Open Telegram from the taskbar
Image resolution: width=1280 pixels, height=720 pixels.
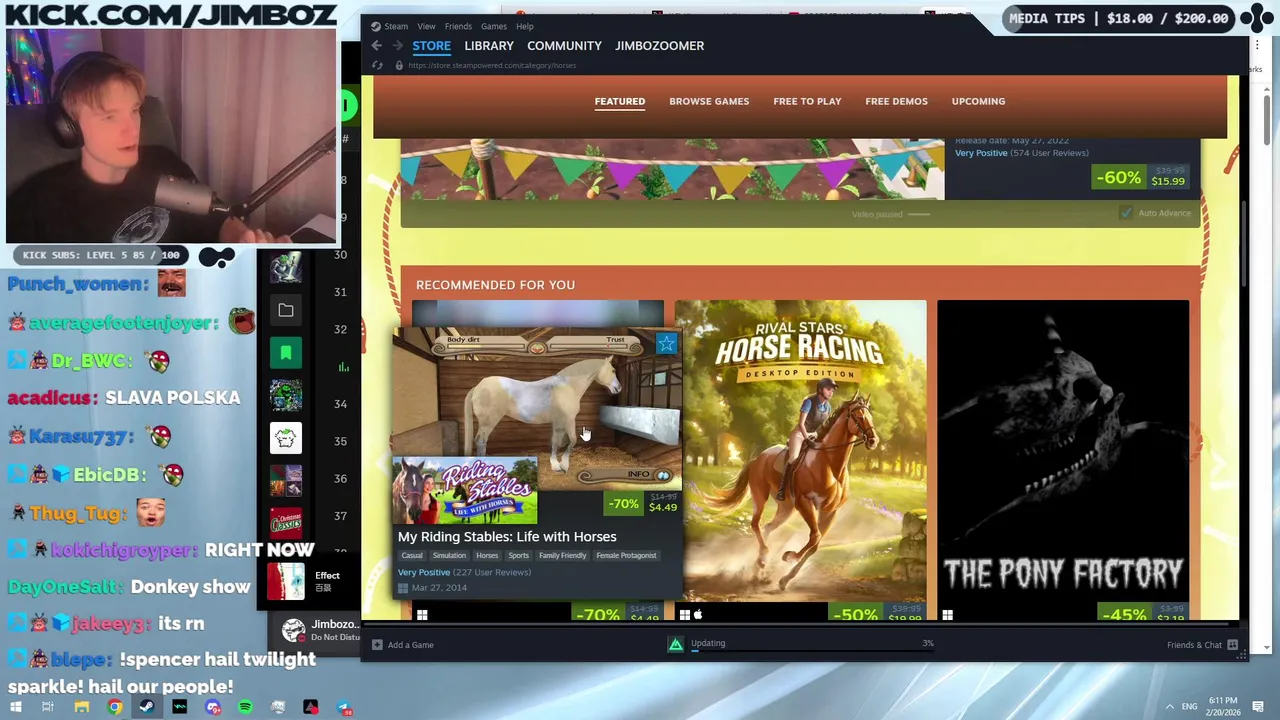pyautogui.click(x=344, y=708)
